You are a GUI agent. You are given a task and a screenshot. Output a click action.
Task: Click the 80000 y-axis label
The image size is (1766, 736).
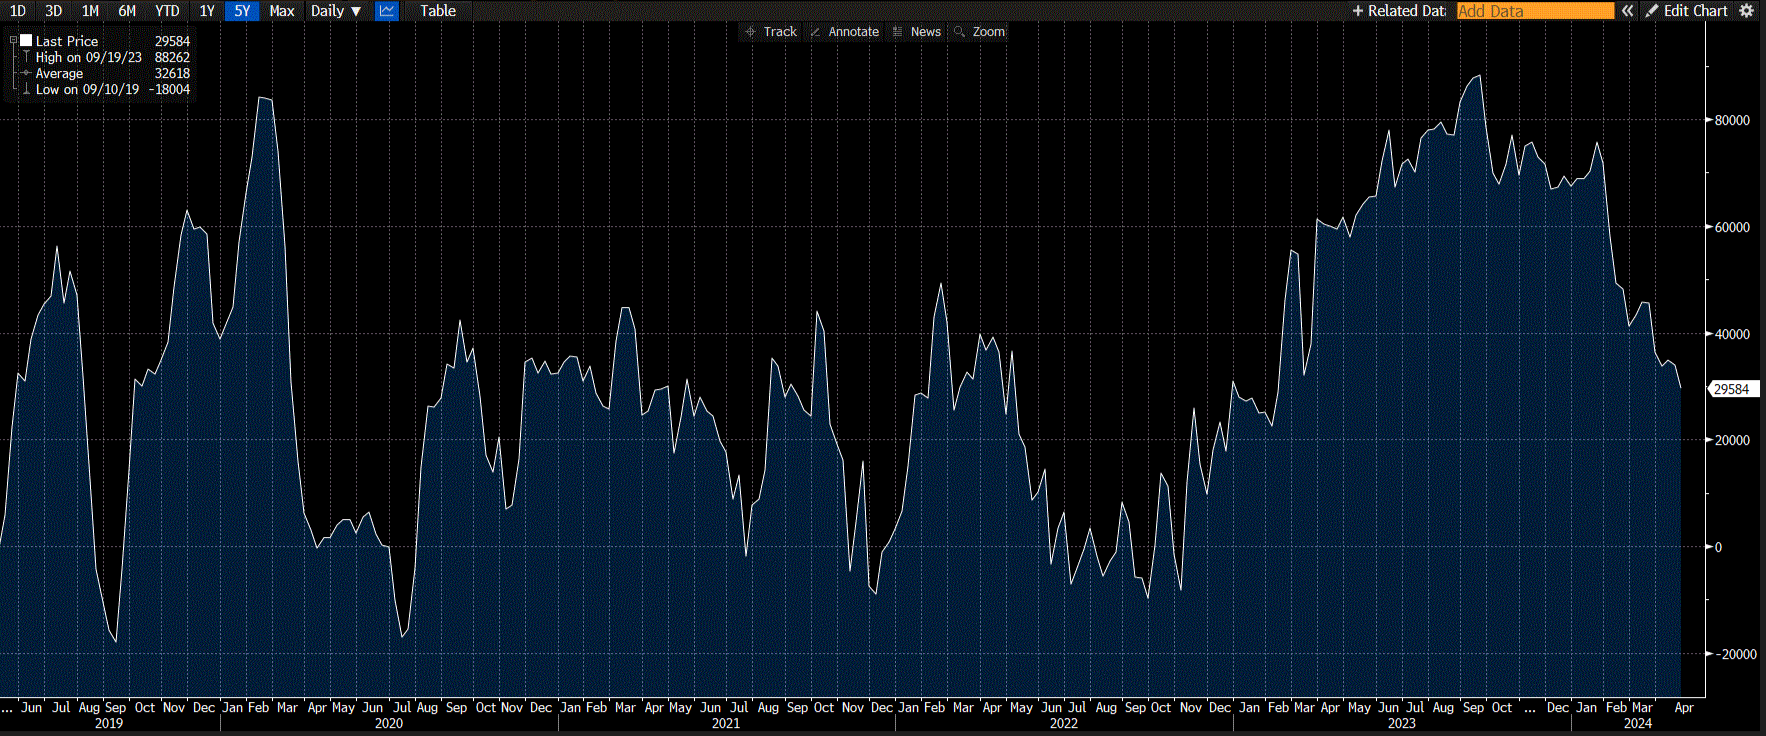[x=1732, y=120]
